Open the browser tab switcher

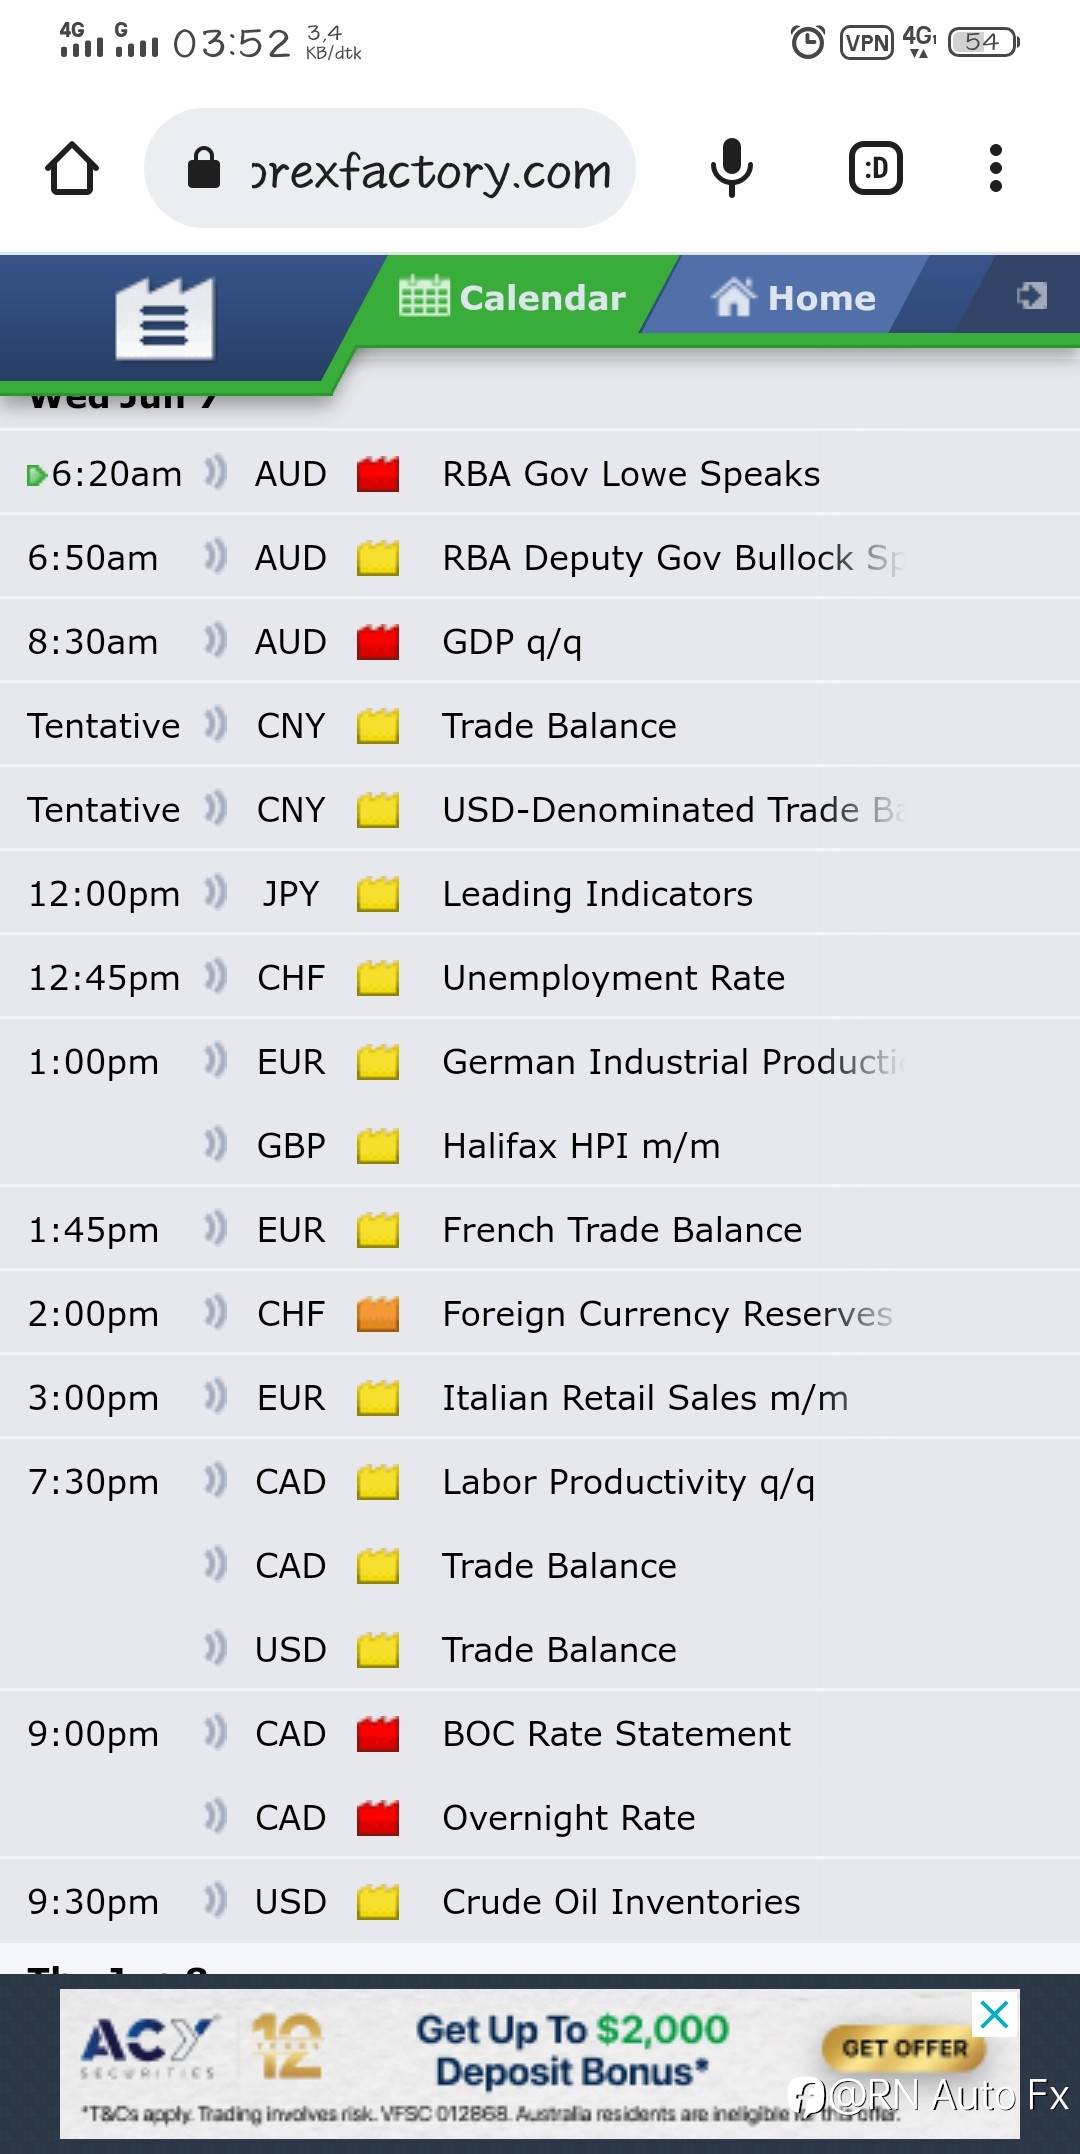pyautogui.click(x=875, y=168)
